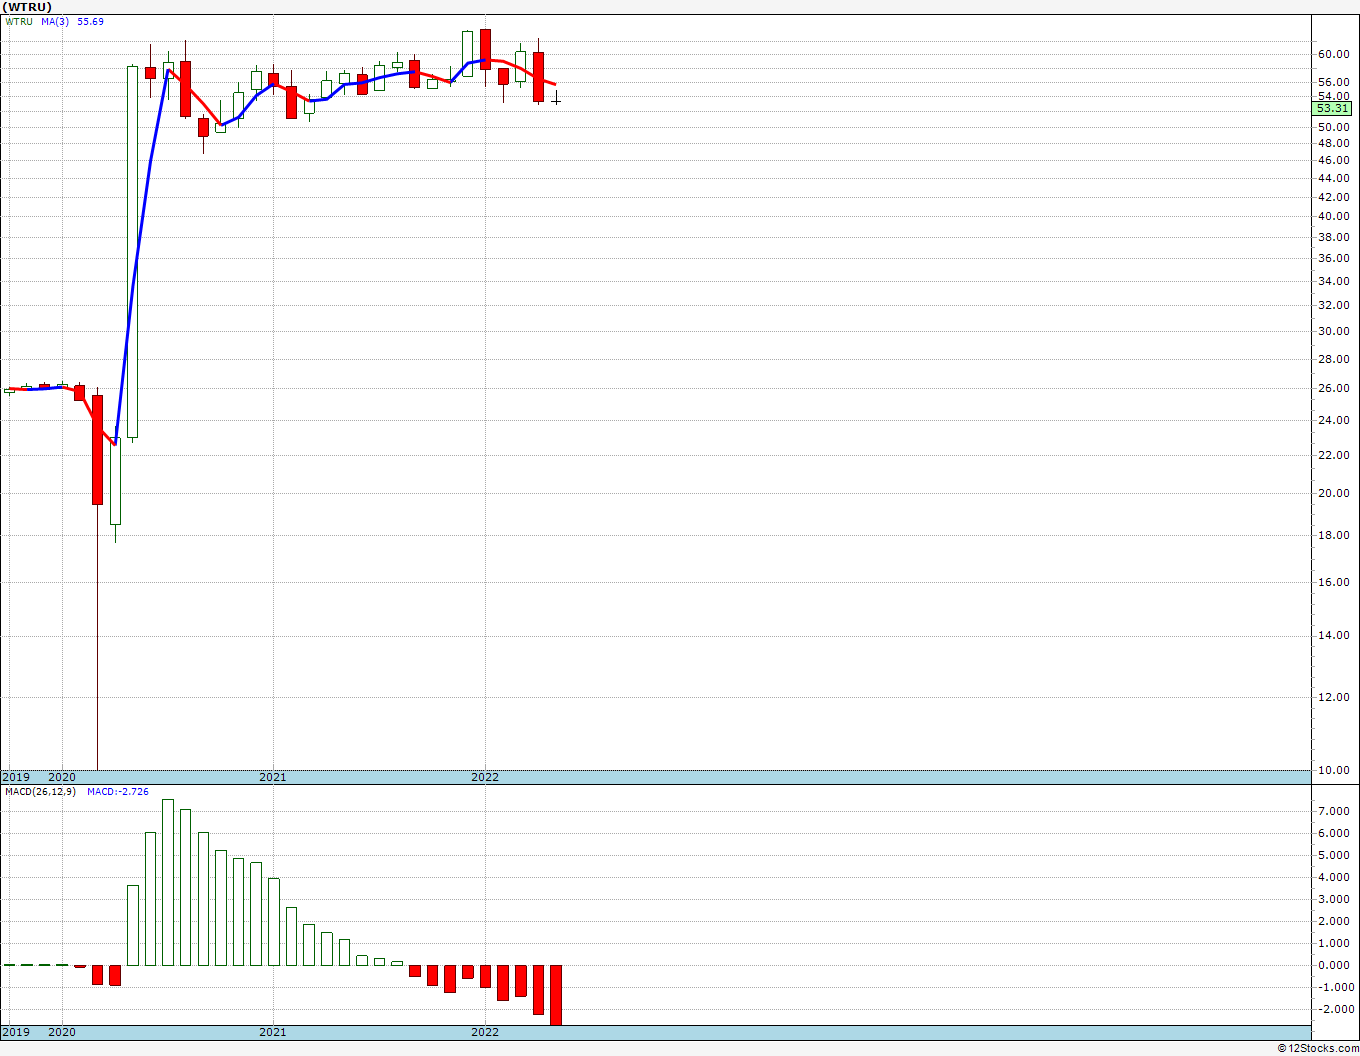The image size is (1360, 1056).
Task: Click the 60.00 price axis label
Action: (1333, 55)
